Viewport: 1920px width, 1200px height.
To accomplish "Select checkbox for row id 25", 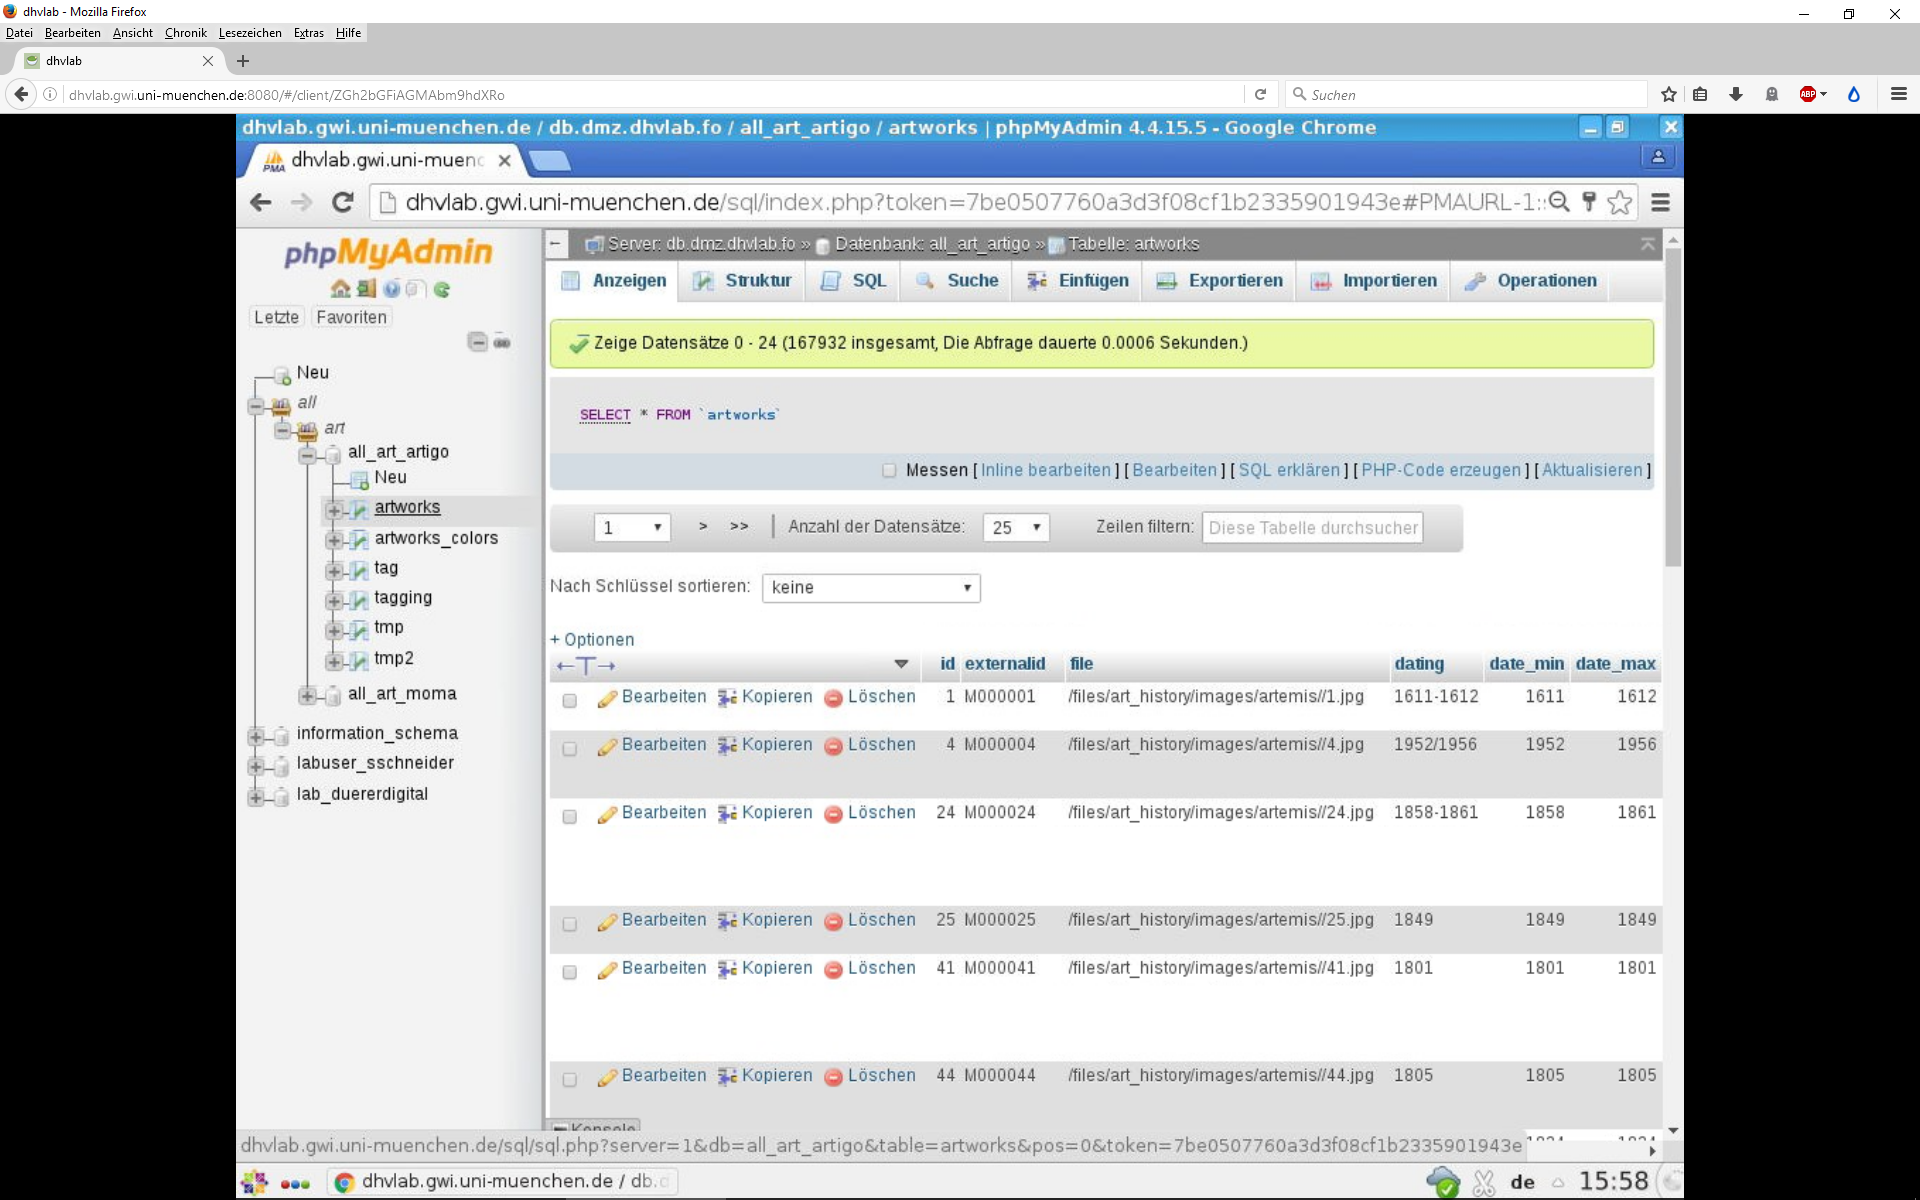I will [x=570, y=923].
